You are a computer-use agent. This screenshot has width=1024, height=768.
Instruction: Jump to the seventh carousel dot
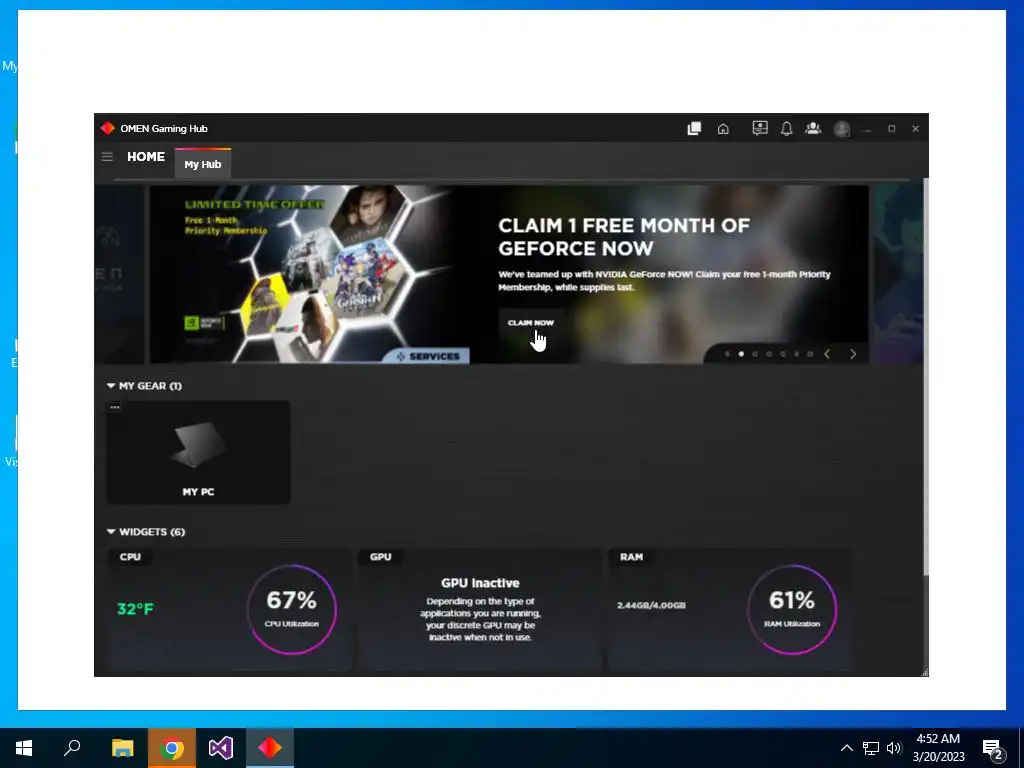click(810, 354)
